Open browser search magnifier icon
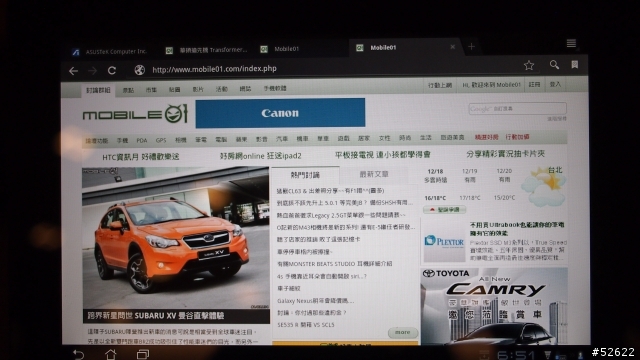 [554, 64]
